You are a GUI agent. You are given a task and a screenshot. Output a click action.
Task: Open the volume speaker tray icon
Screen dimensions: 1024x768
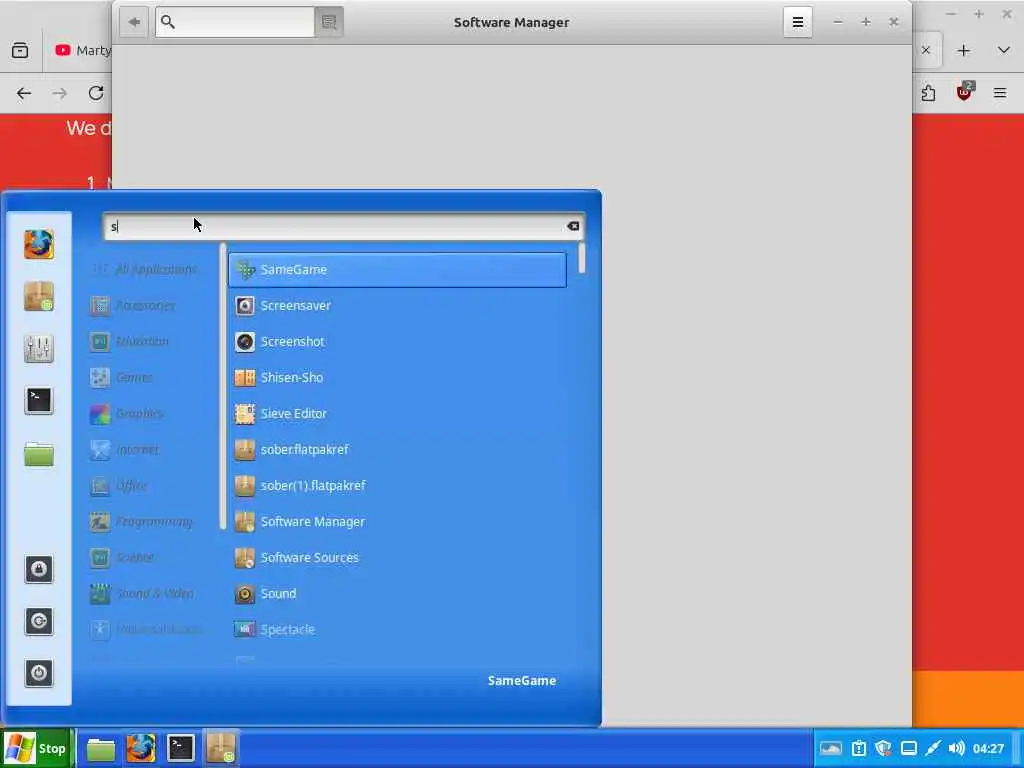click(x=957, y=748)
